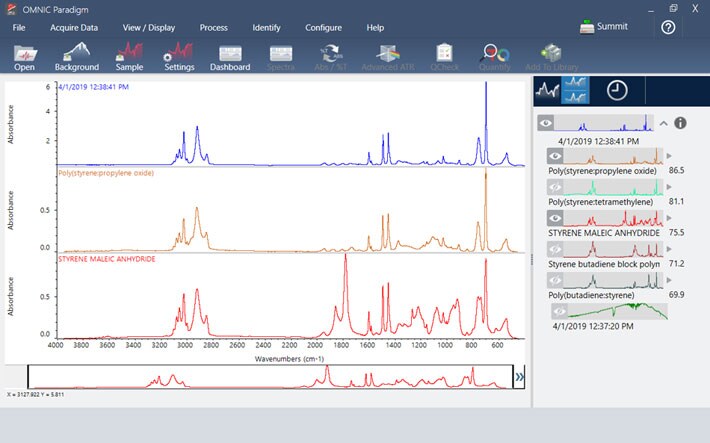Expand details arrow for Styrene butadiene block
The height and width of the screenshot is (443, 710).
(669, 249)
